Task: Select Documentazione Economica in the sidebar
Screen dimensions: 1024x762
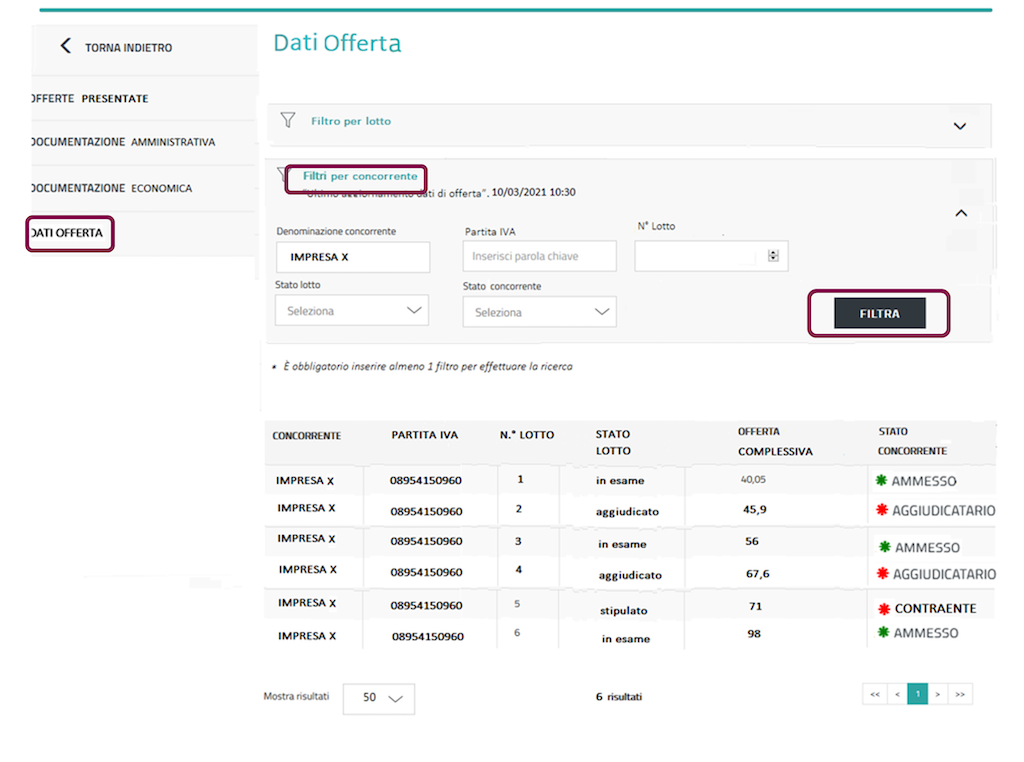Action: coord(112,188)
